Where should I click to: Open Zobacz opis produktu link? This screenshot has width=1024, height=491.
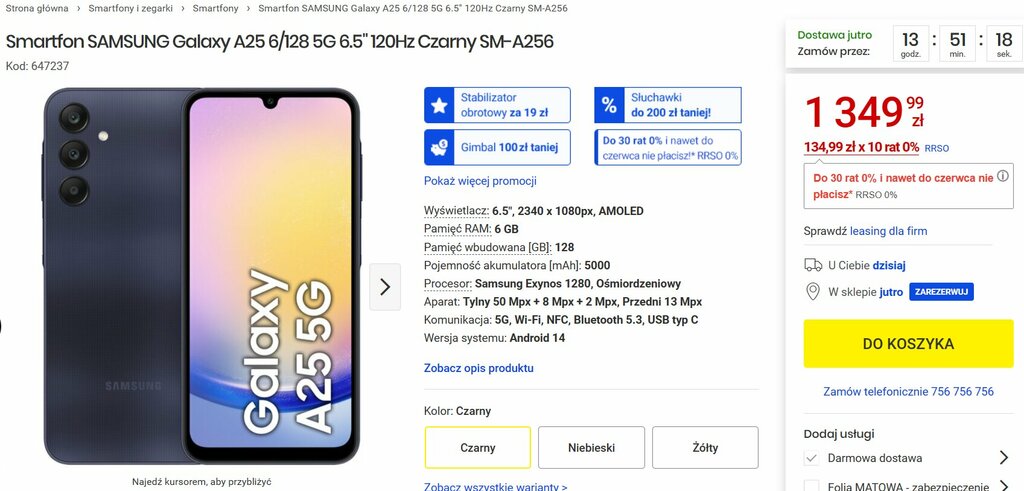pos(479,368)
